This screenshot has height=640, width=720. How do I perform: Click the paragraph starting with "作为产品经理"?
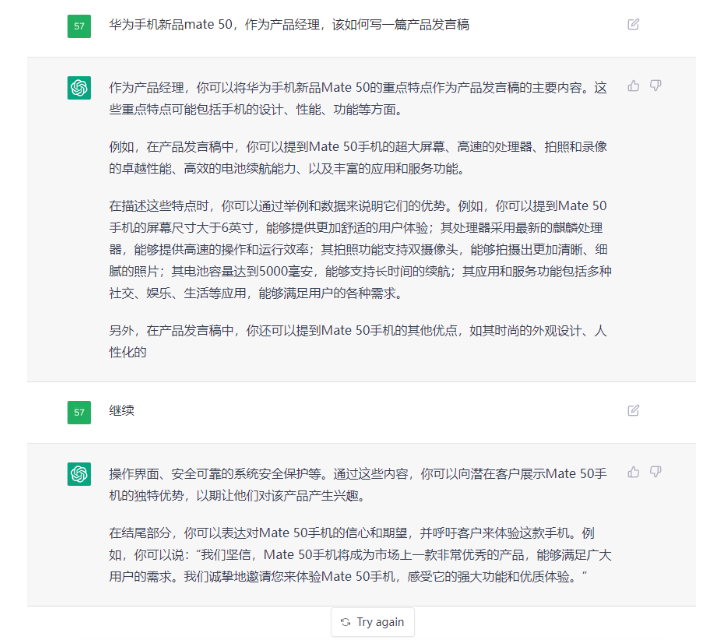tap(357, 97)
